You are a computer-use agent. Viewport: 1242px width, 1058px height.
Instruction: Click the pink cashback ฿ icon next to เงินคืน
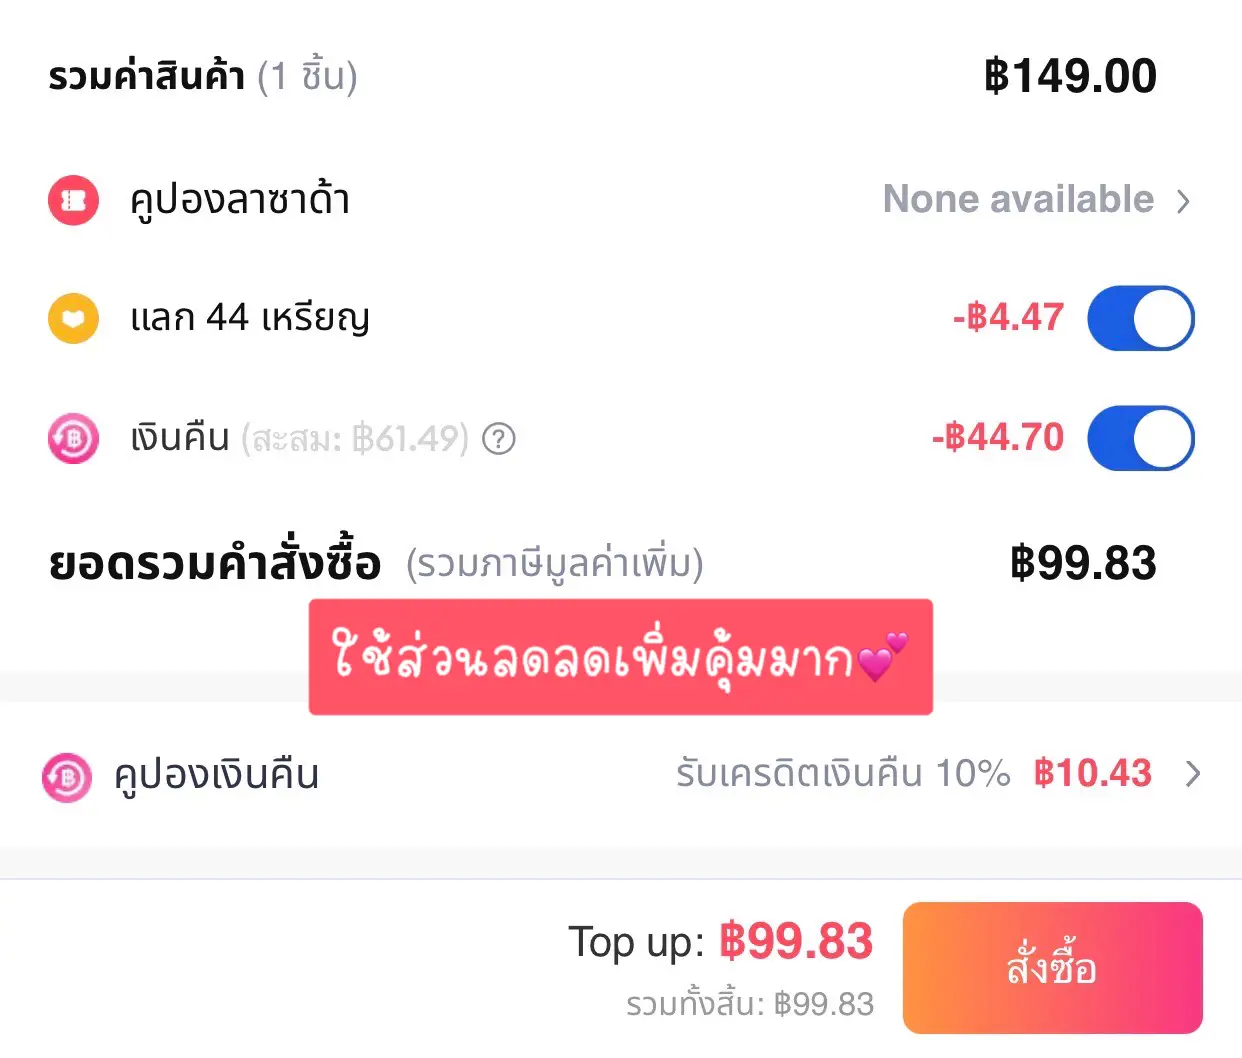(x=72, y=438)
